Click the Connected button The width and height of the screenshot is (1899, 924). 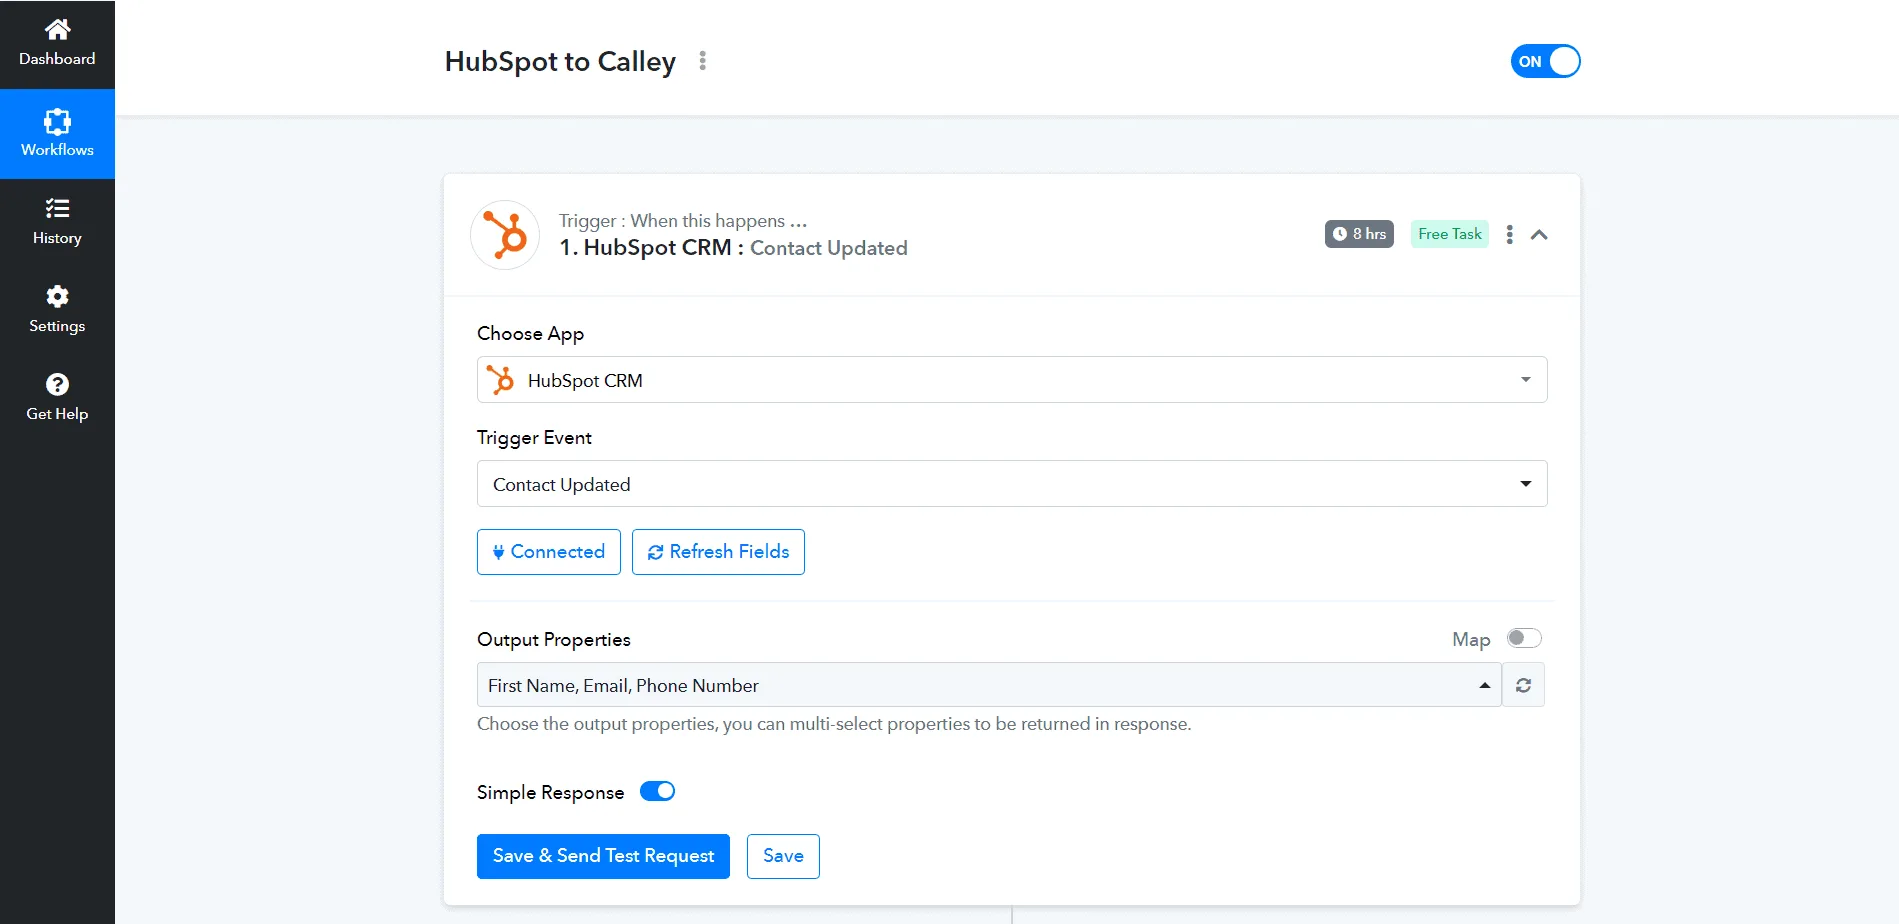tap(549, 552)
